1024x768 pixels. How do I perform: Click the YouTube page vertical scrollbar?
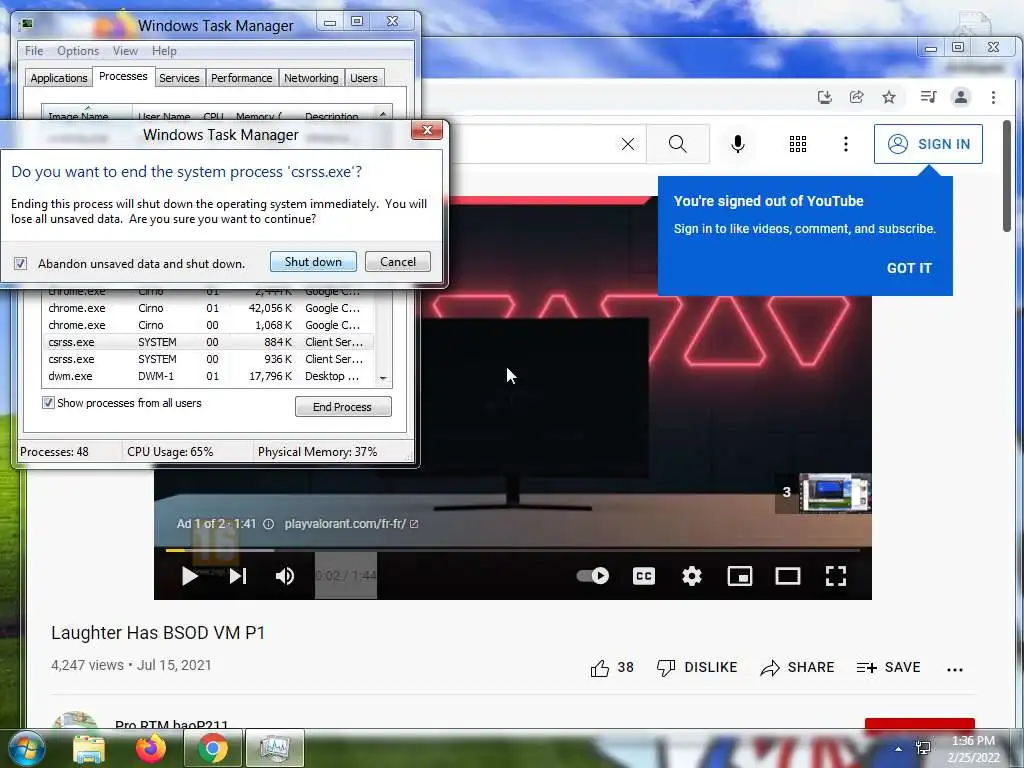[x=1008, y=175]
